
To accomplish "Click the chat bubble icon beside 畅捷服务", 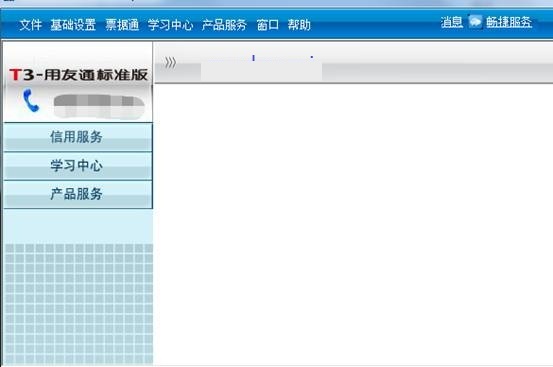I will click(x=475, y=22).
